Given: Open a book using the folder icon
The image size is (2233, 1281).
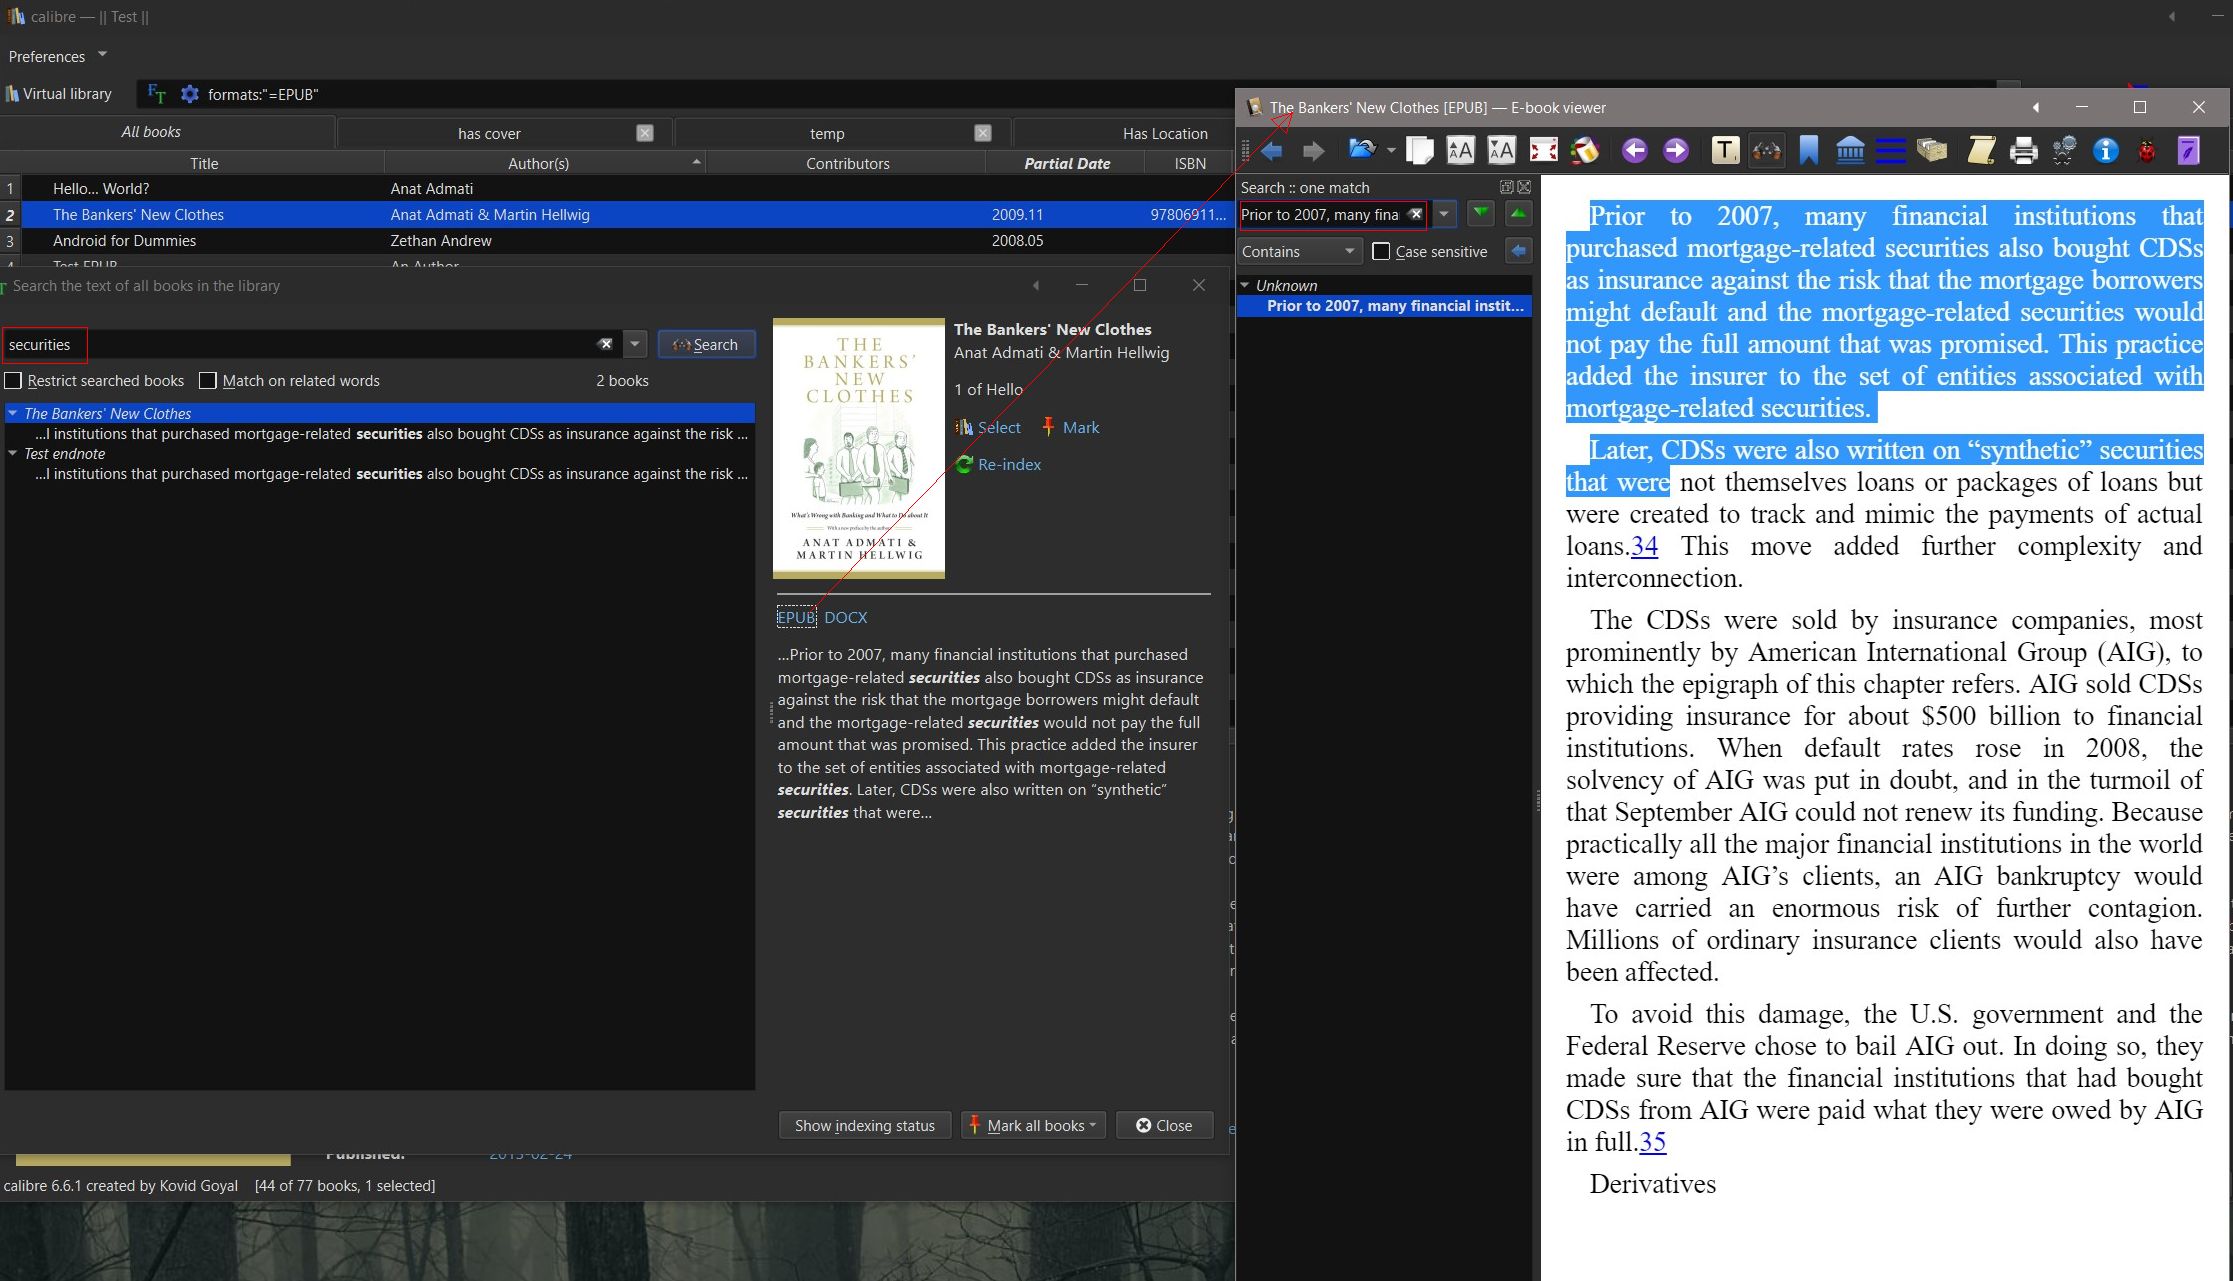Looking at the screenshot, I should [x=1361, y=150].
